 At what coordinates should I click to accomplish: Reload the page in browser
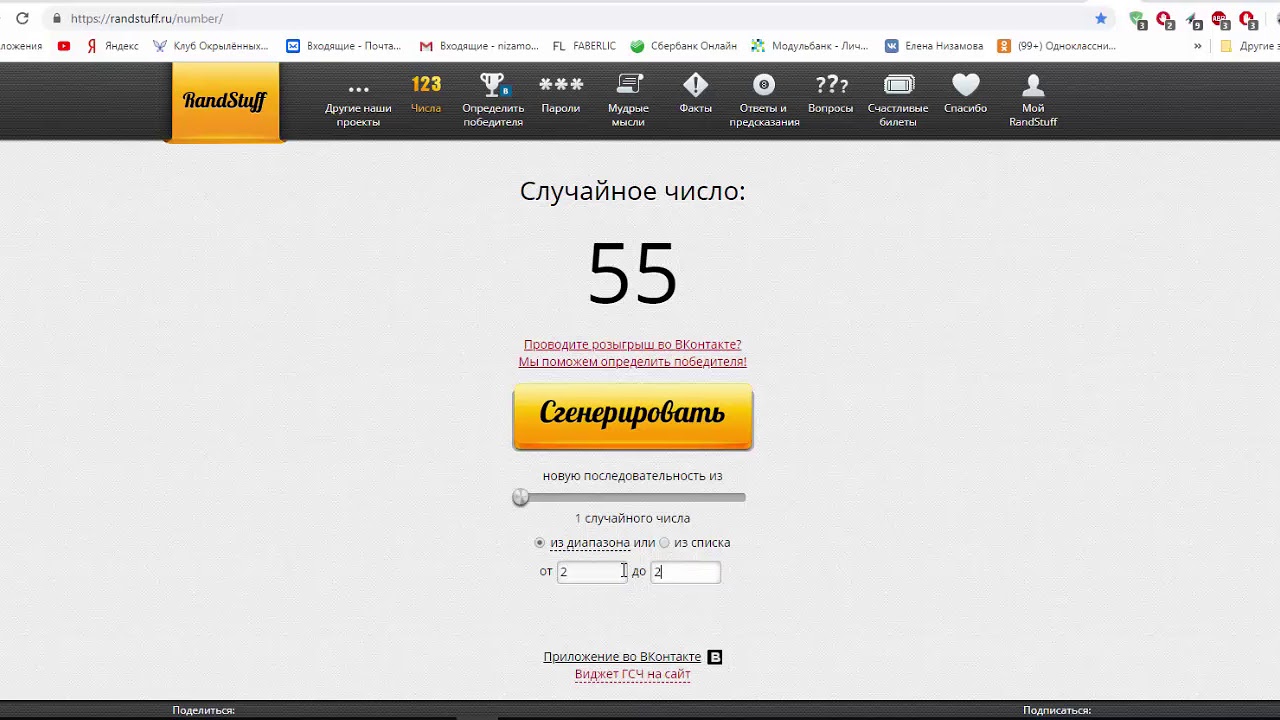22,18
